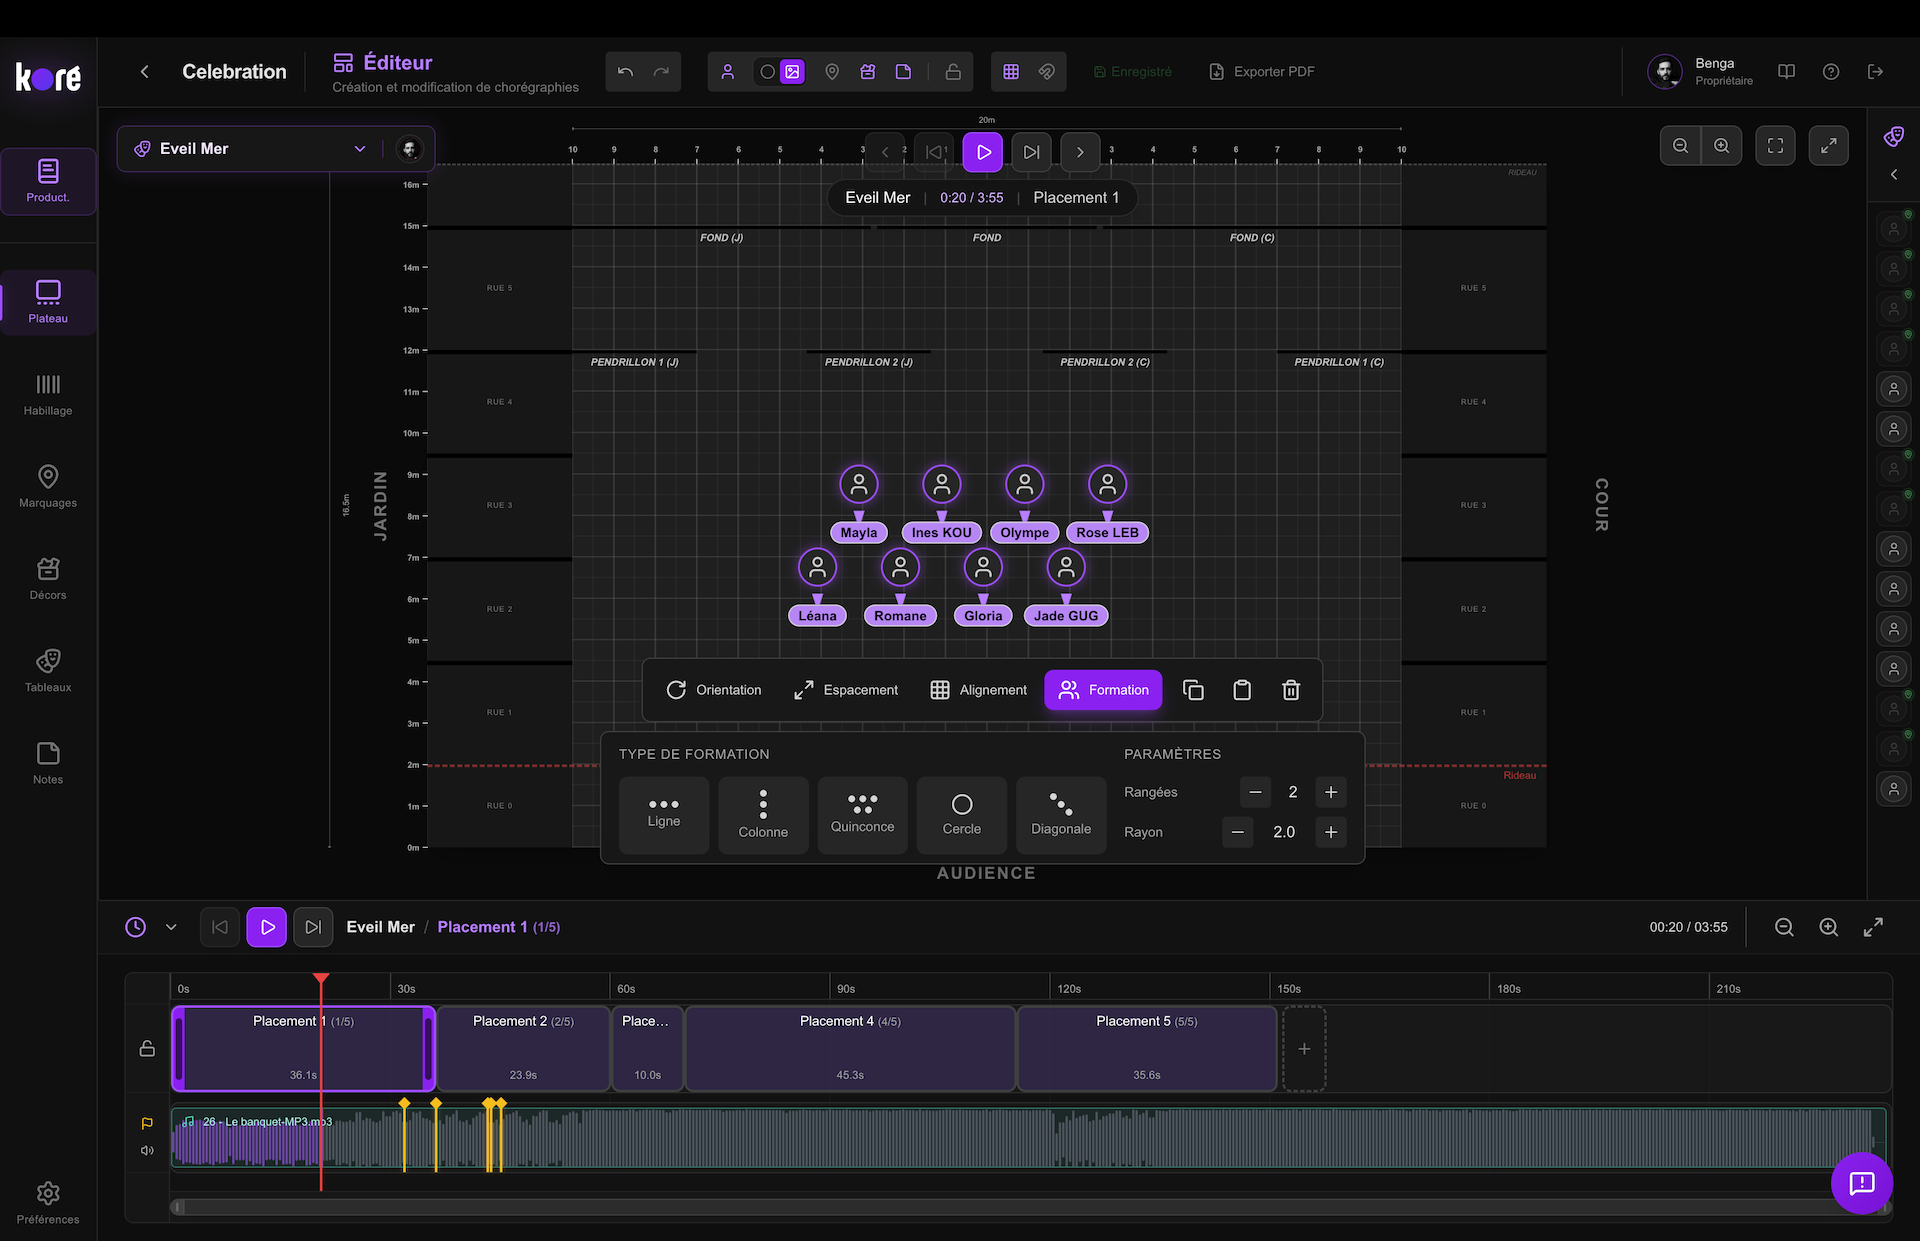Click the delete trash icon

(x=1291, y=690)
